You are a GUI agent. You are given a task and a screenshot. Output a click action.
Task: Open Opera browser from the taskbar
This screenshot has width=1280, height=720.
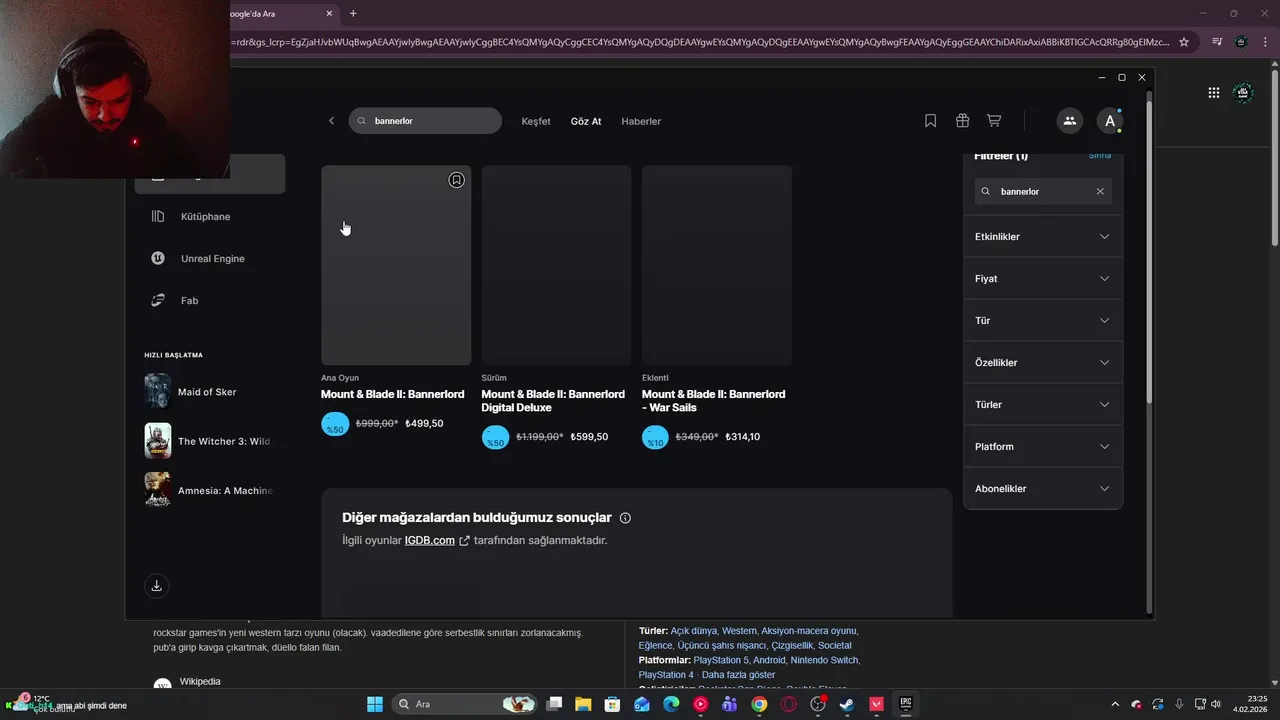tap(789, 704)
